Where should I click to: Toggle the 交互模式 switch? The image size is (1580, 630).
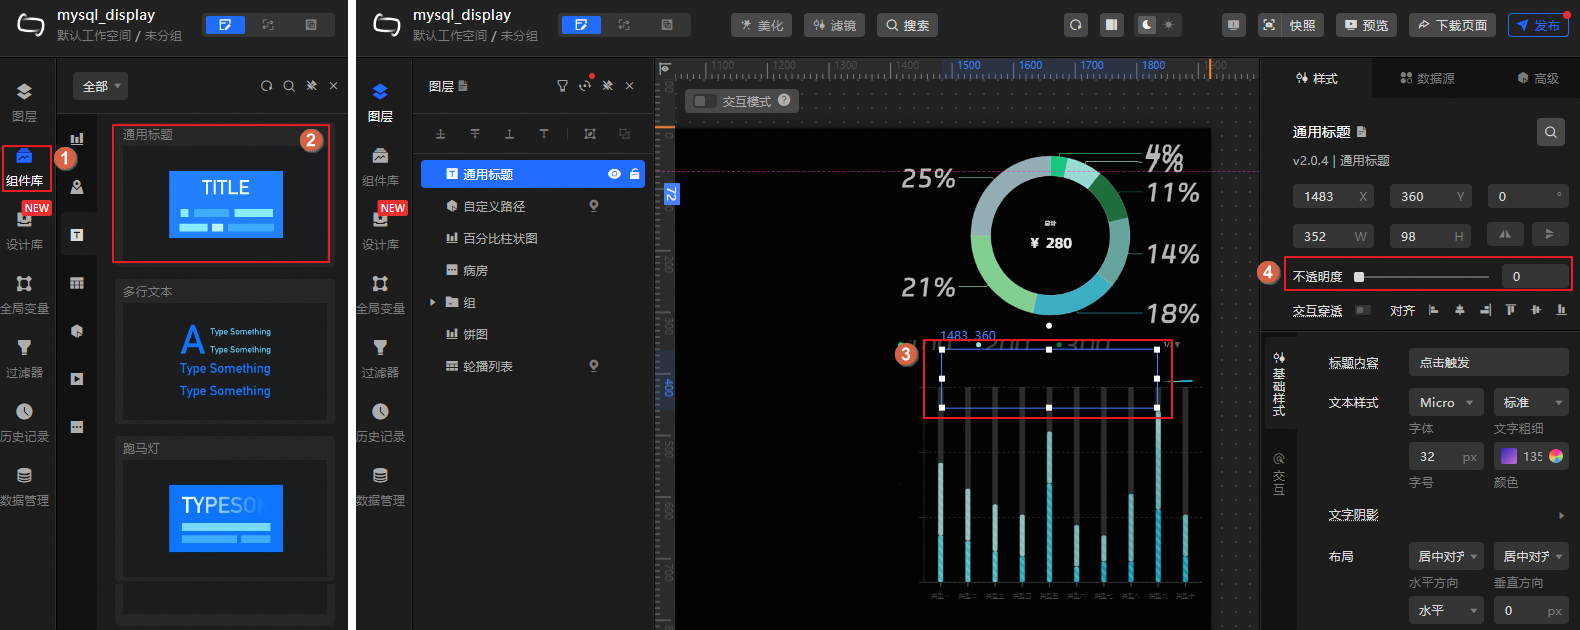click(705, 101)
